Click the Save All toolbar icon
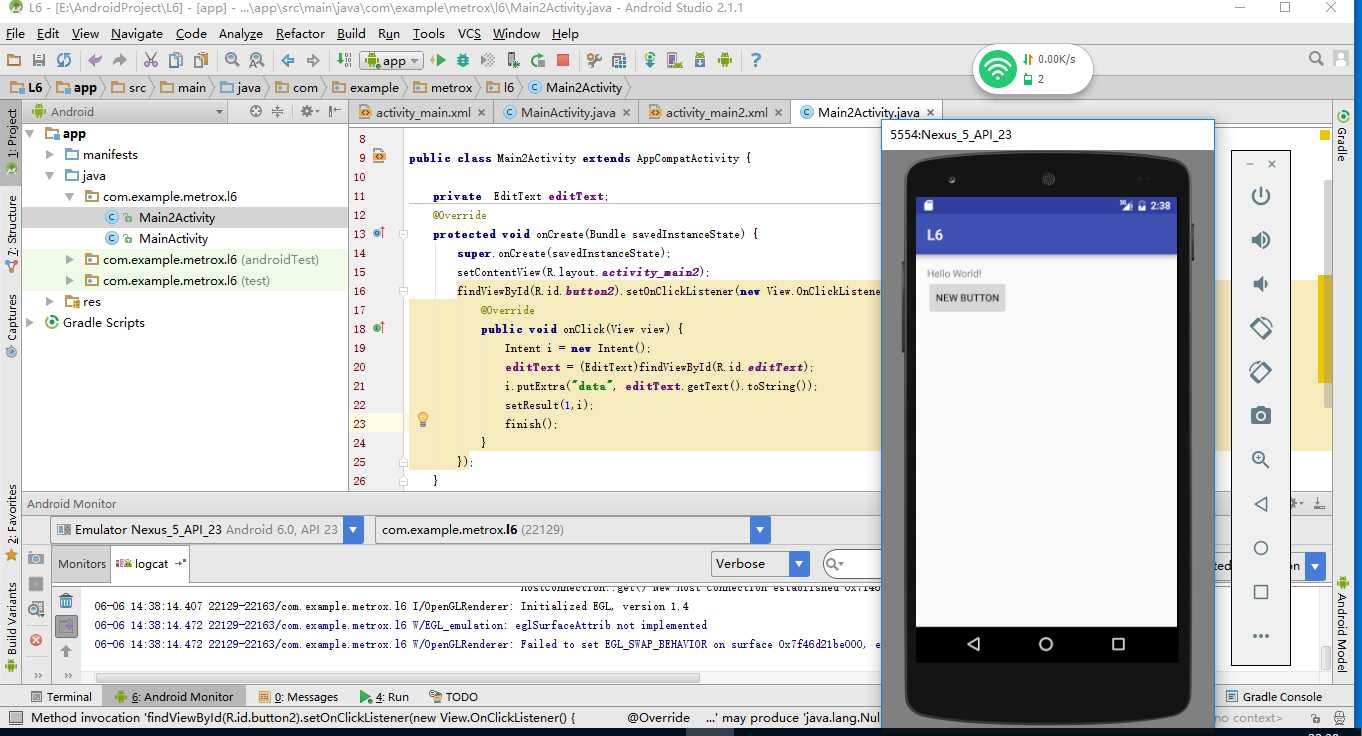Viewport: 1362px width, 736px height. [39, 60]
